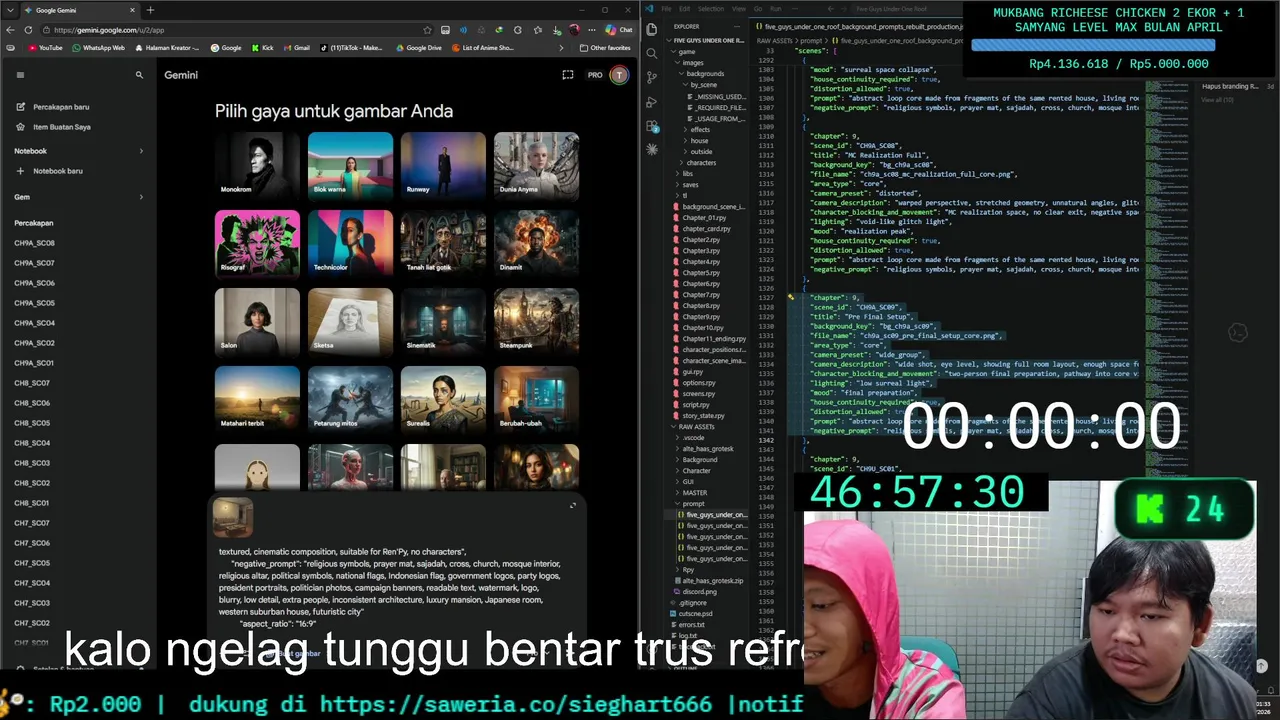Expand the Notebook section arrow
1280x720 pixels.
point(140,151)
